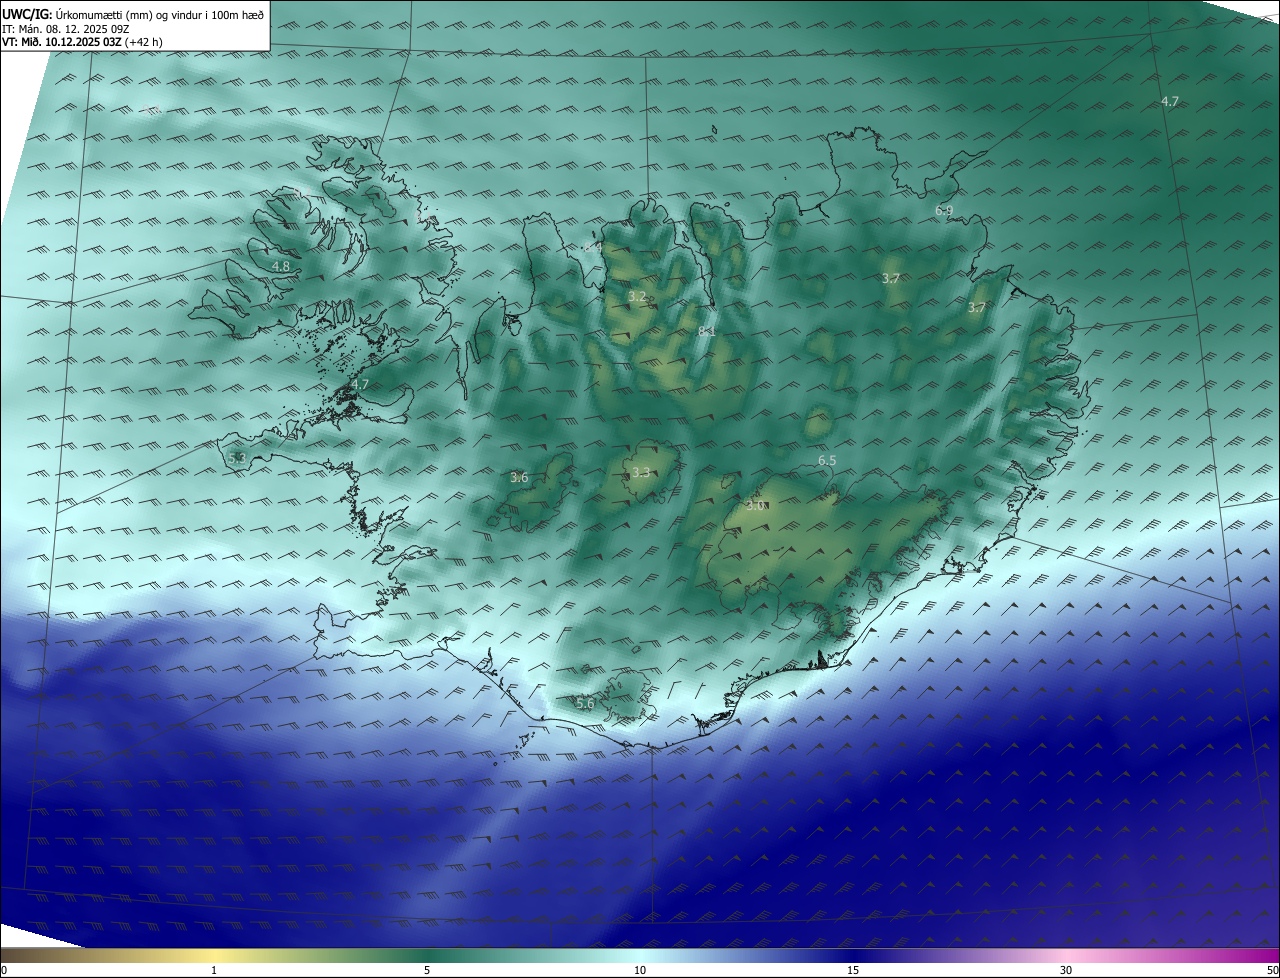Click the 3.3 value on the glacier outline
Screen dimensions: 1280x978
pyautogui.click(x=641, y=472)
